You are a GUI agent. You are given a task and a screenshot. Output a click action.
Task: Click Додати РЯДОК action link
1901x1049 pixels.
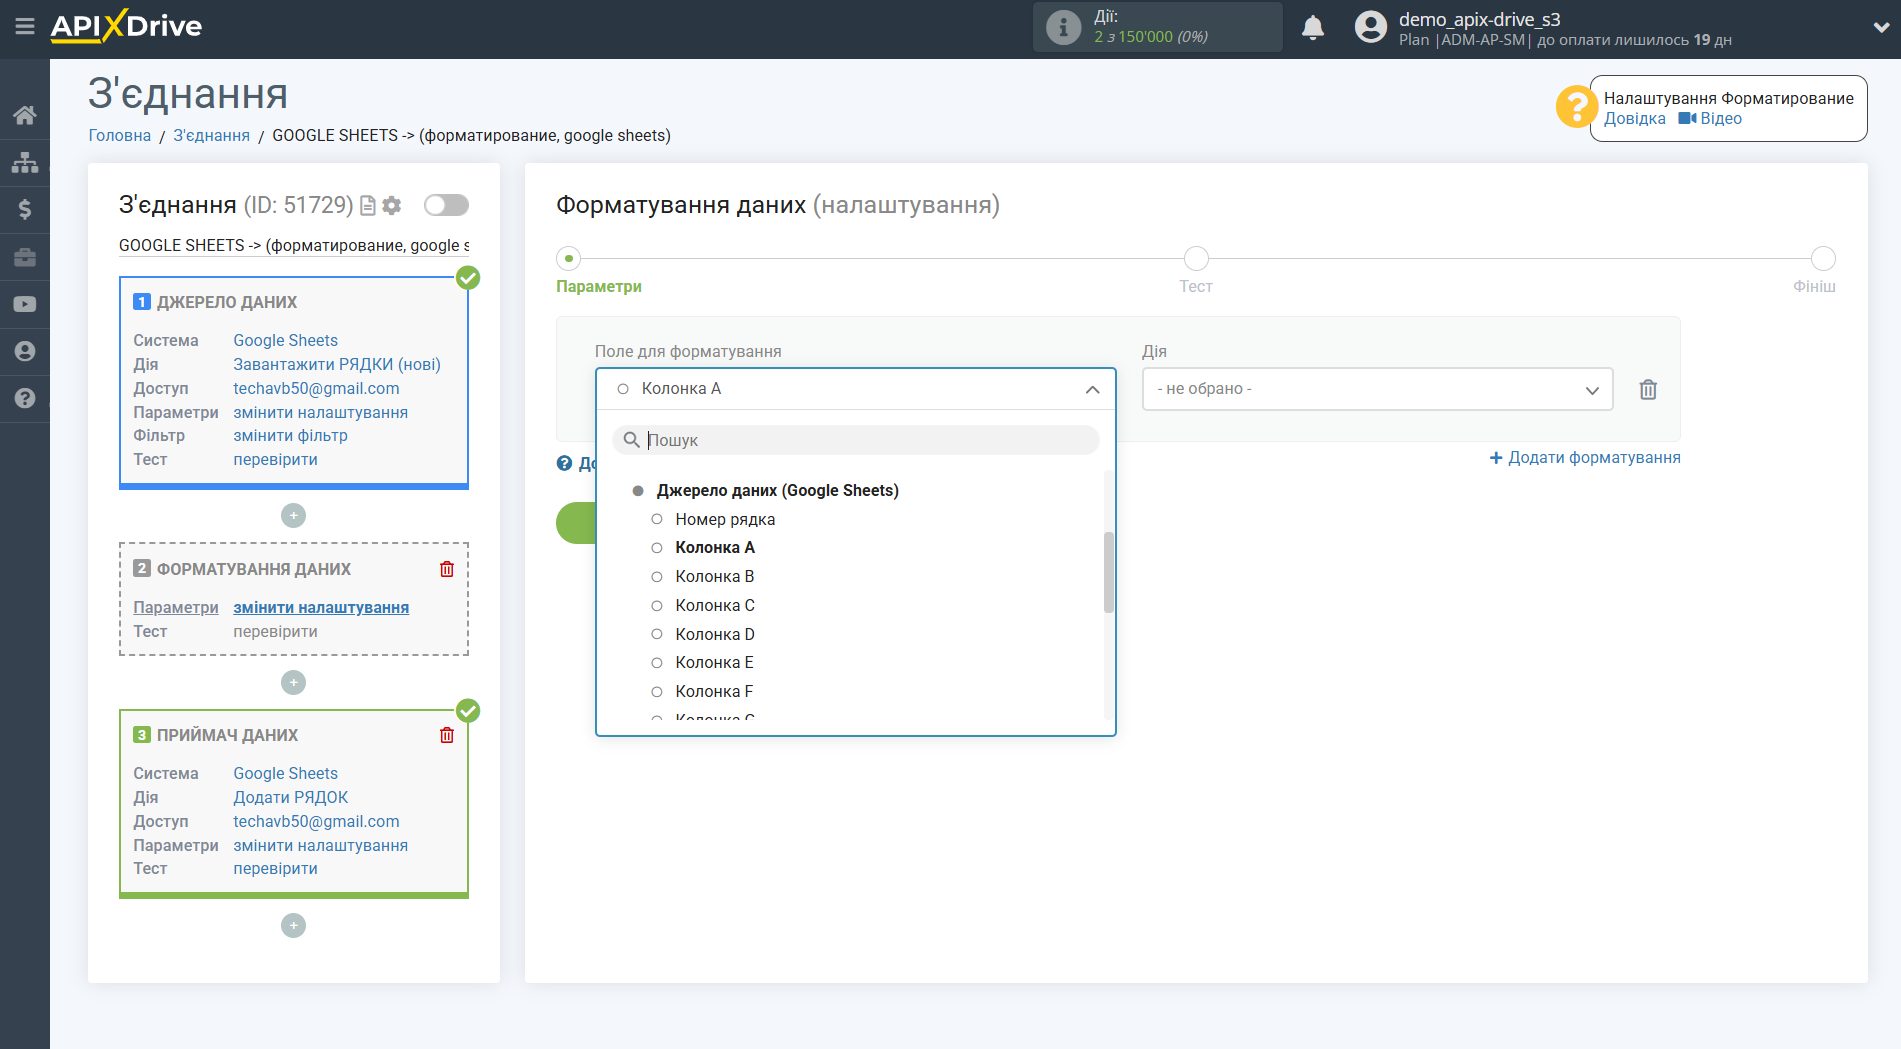point(290,797)
